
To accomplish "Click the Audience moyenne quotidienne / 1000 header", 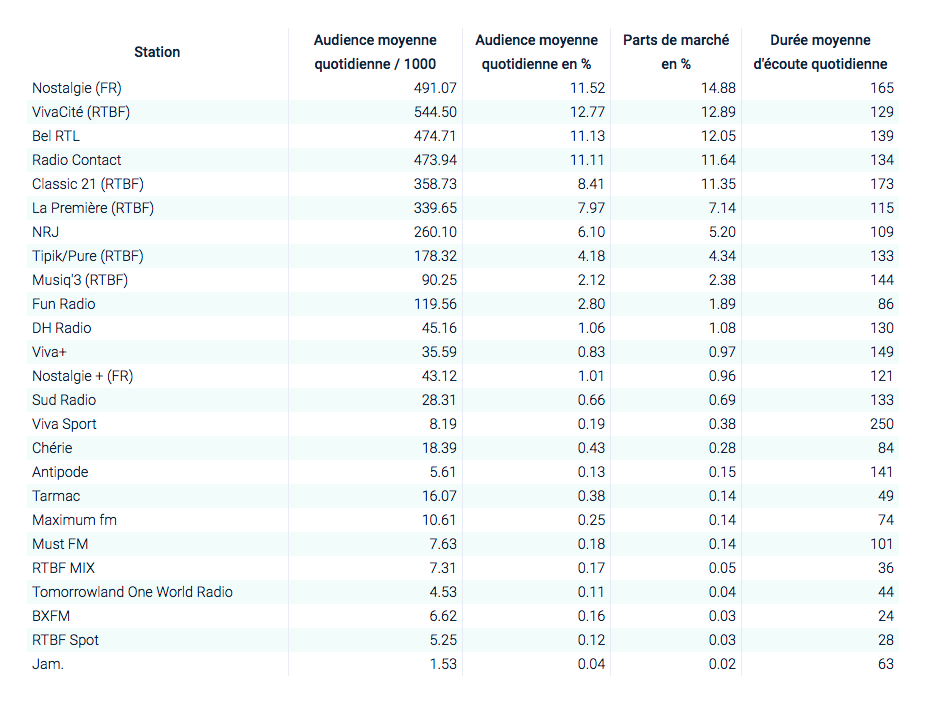I will tap(375, 52).
